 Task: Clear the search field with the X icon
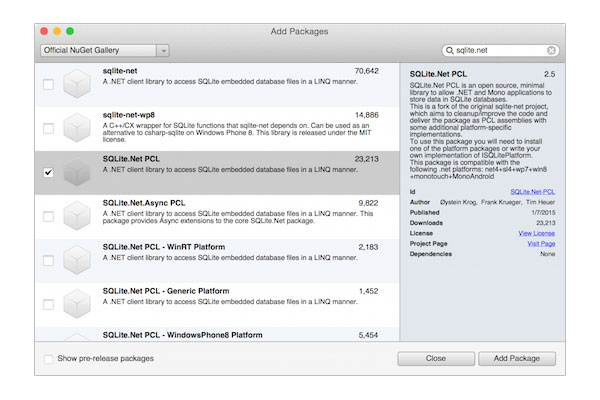coord(551,51)
